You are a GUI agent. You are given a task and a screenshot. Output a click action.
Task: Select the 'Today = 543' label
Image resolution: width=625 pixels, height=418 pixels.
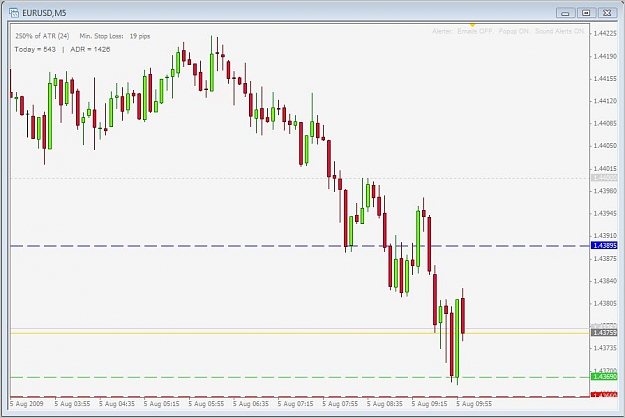coord(35,49)
